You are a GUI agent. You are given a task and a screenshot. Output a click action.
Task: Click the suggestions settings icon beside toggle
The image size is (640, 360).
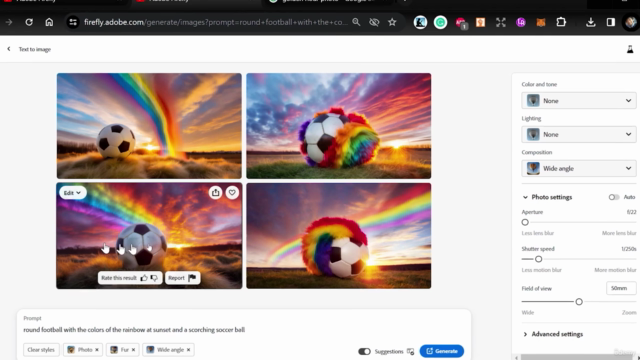tap(411, 351)
